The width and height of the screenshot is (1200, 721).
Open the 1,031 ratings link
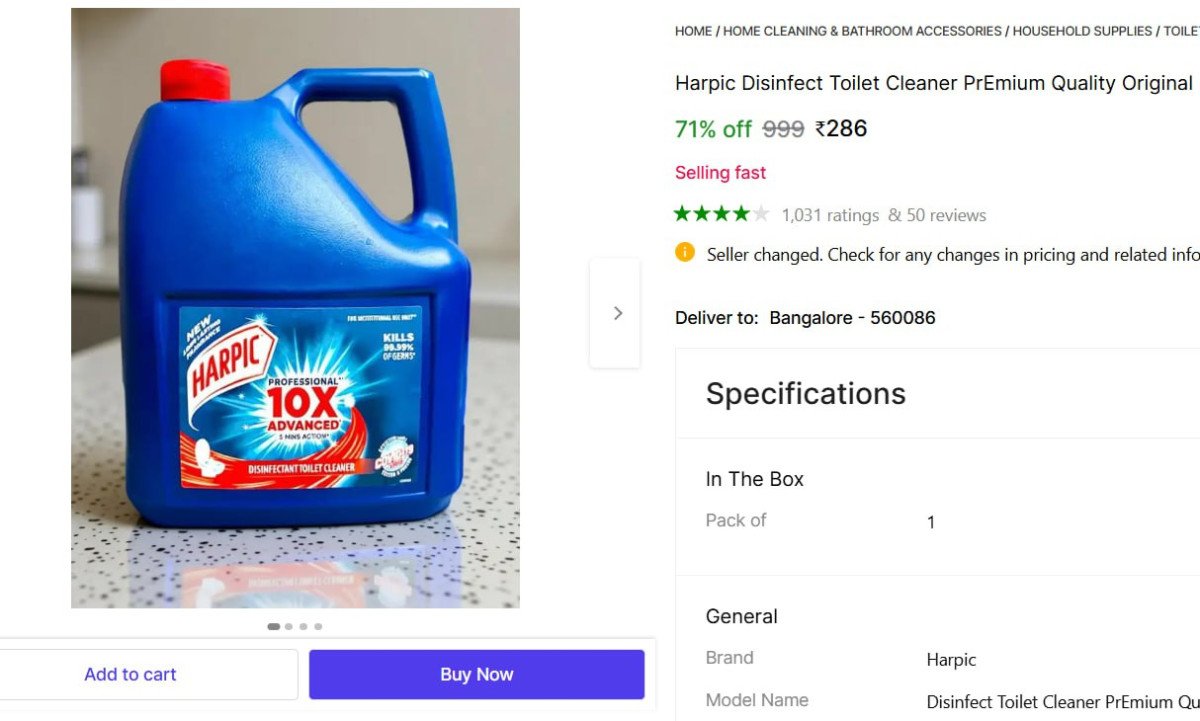[x=830, y=215]
